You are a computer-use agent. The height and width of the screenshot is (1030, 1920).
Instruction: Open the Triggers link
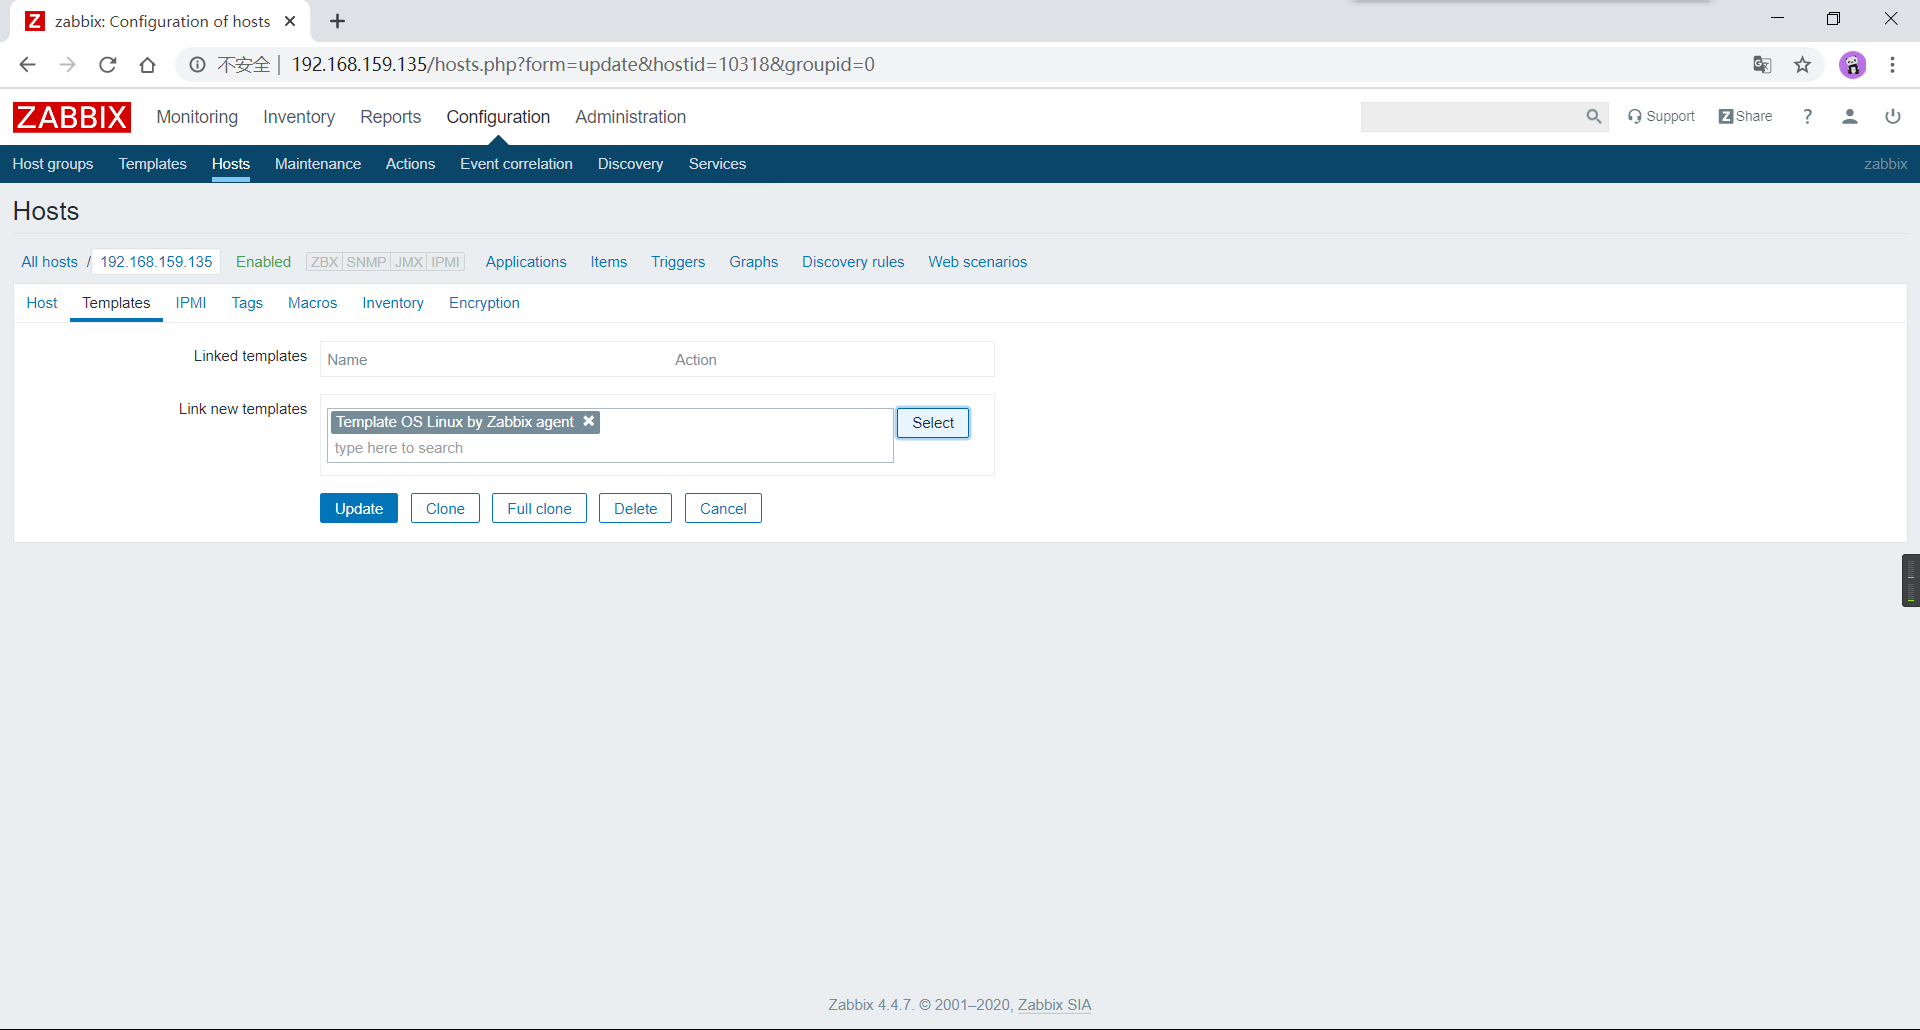678,262
